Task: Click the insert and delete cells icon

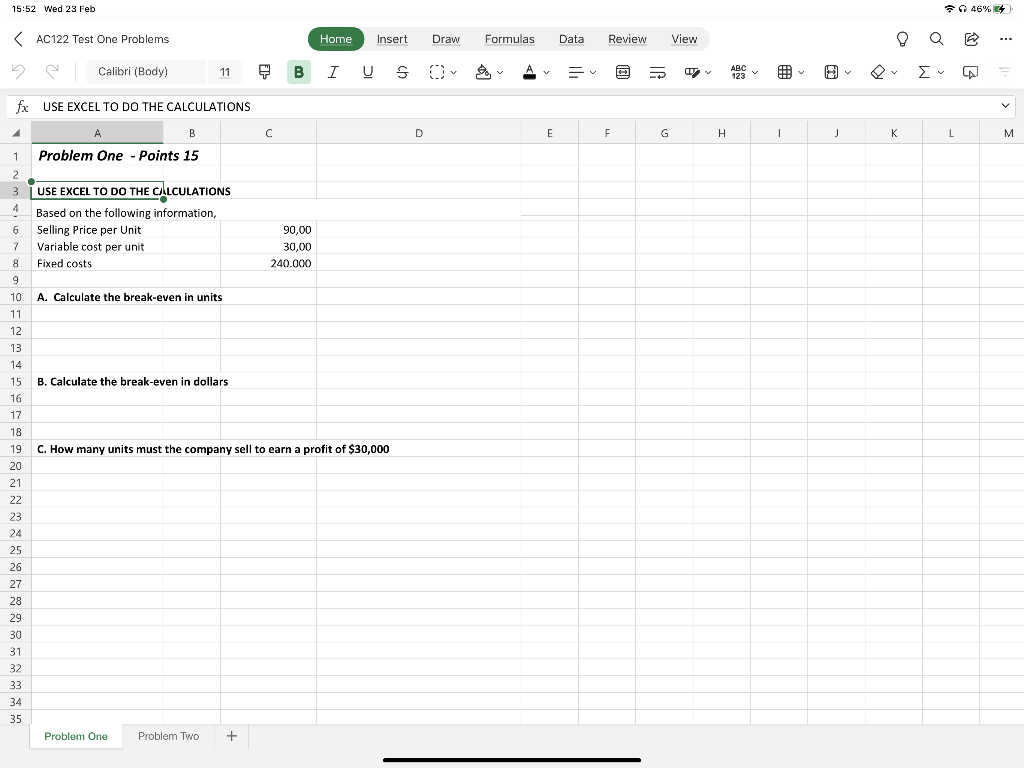Action: (x=785, y=72)
